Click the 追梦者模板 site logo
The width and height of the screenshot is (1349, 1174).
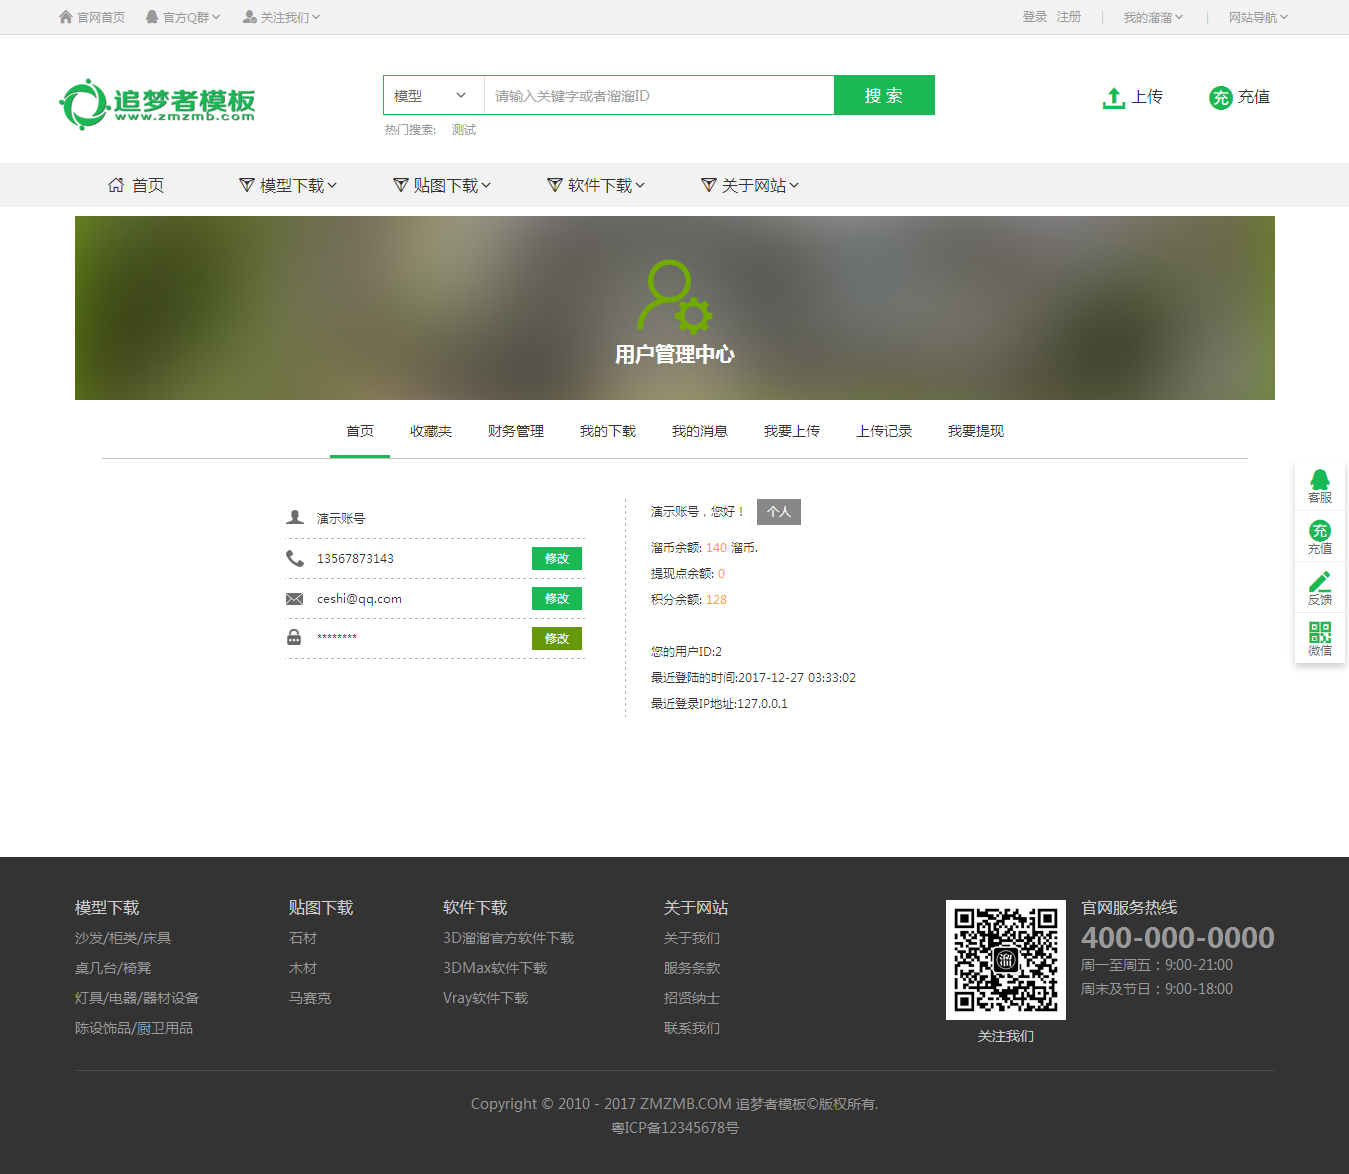tap(158, 104)
